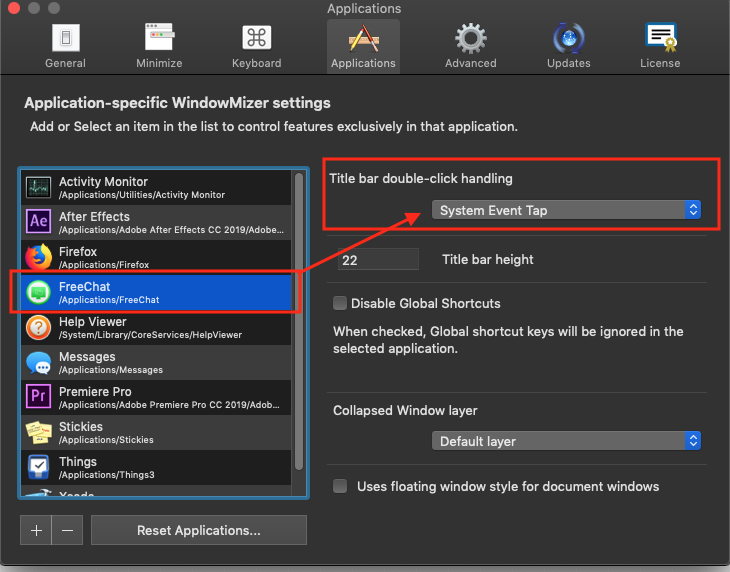This screenshot has height=572, width=730.
Task: Click Reset Applications button
Action: click(199, 530)
